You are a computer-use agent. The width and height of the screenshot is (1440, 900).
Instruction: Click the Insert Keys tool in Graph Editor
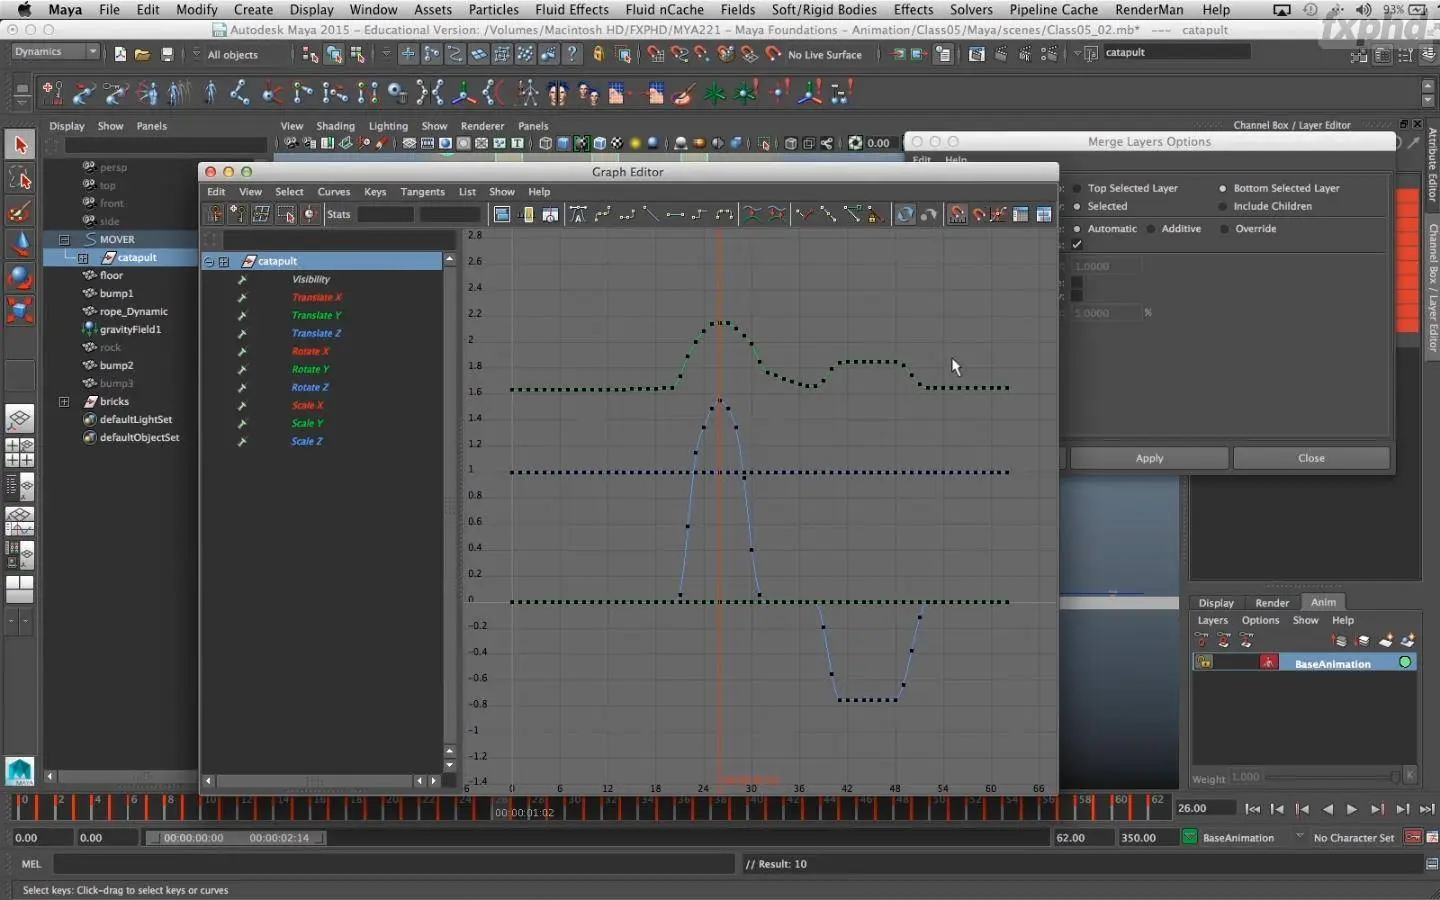coord(237,214)
